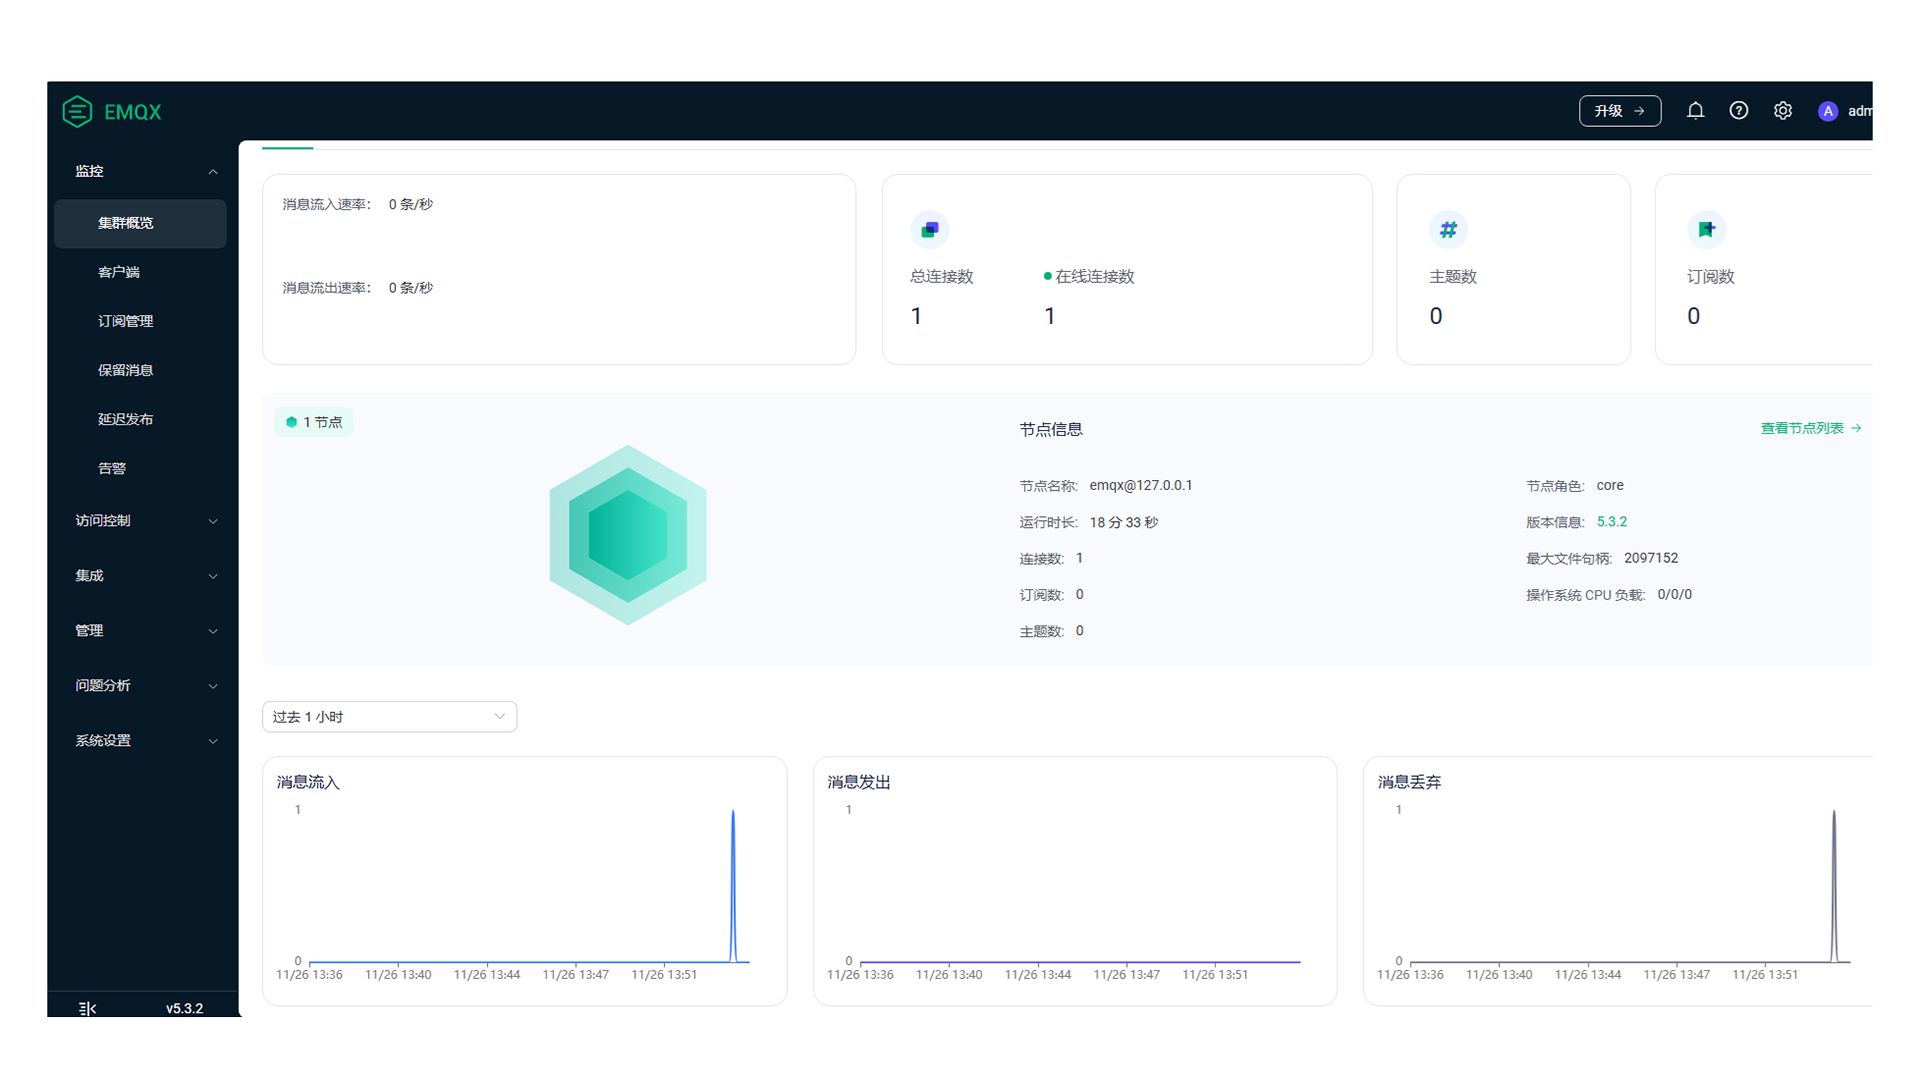Click the hexagon node graphic
The width and height of the screenshot is (1920, 1080).
click(628, 535)
